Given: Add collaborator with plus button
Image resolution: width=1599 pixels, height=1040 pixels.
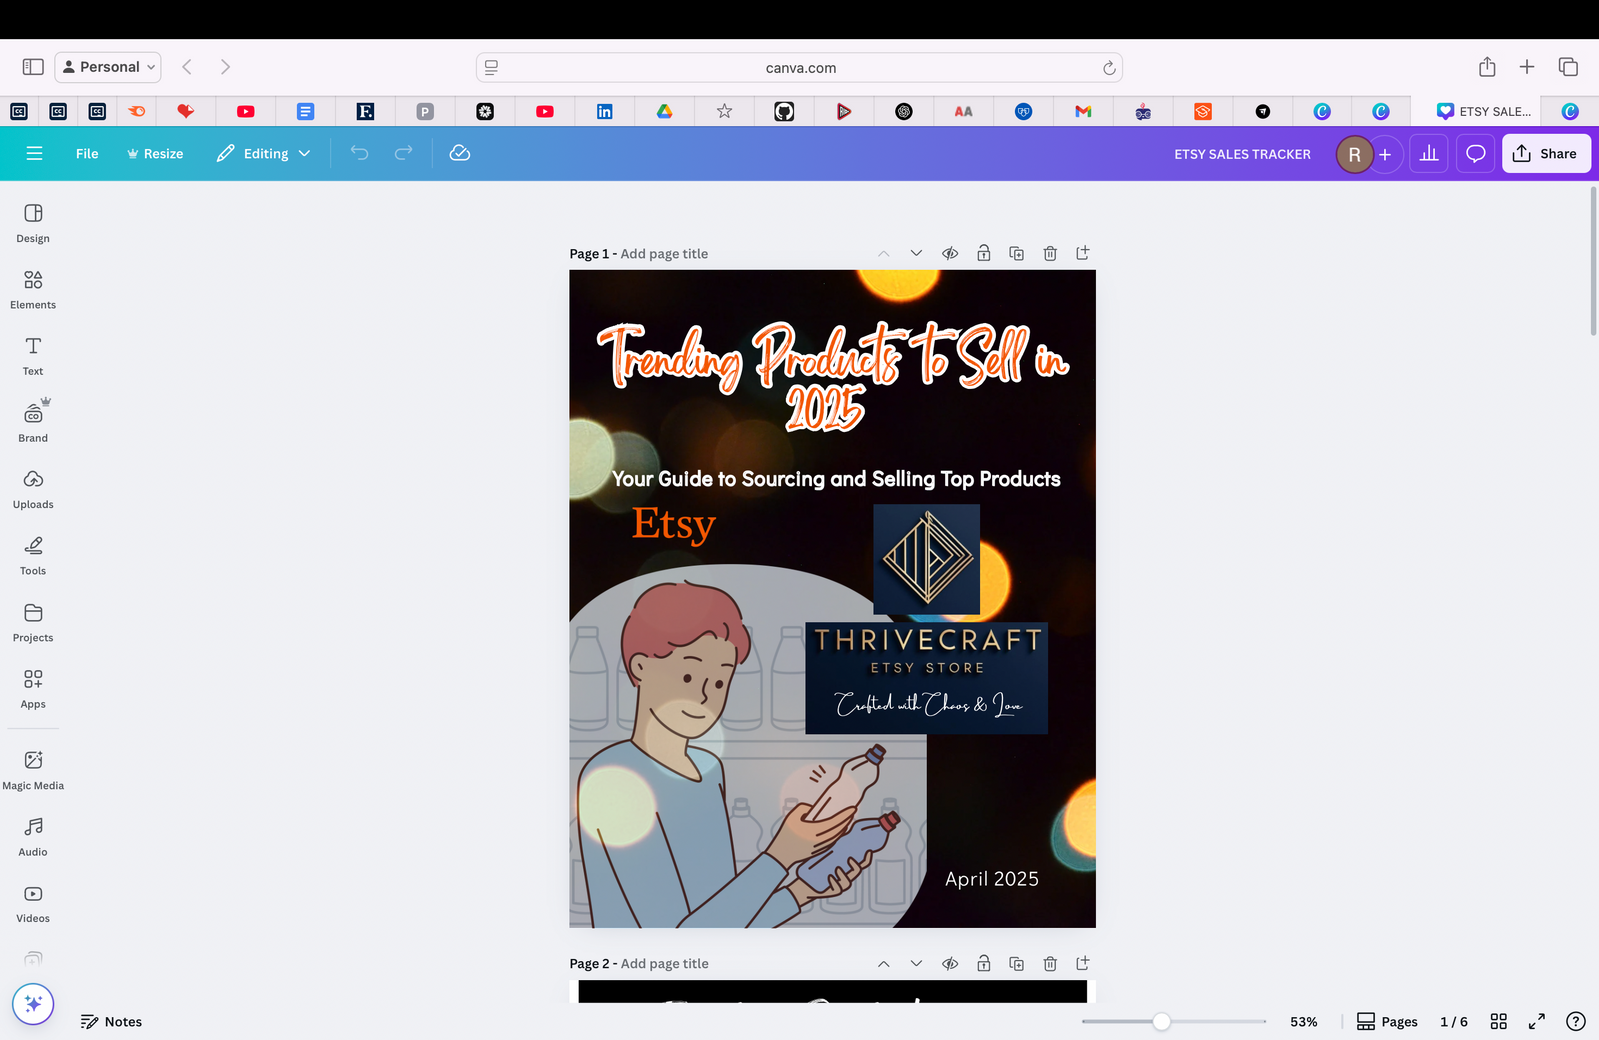Looking at the screenshot, I should tap(1385, 154).
